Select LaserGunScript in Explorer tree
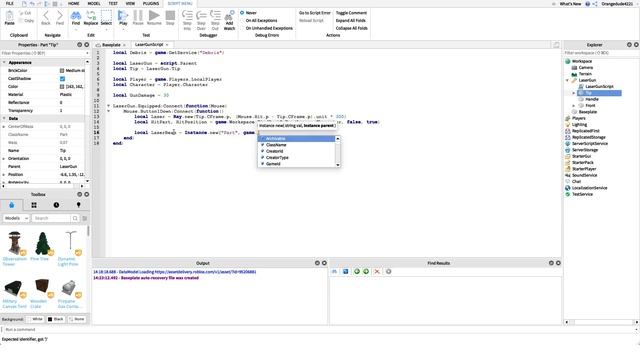 [599, 87]
